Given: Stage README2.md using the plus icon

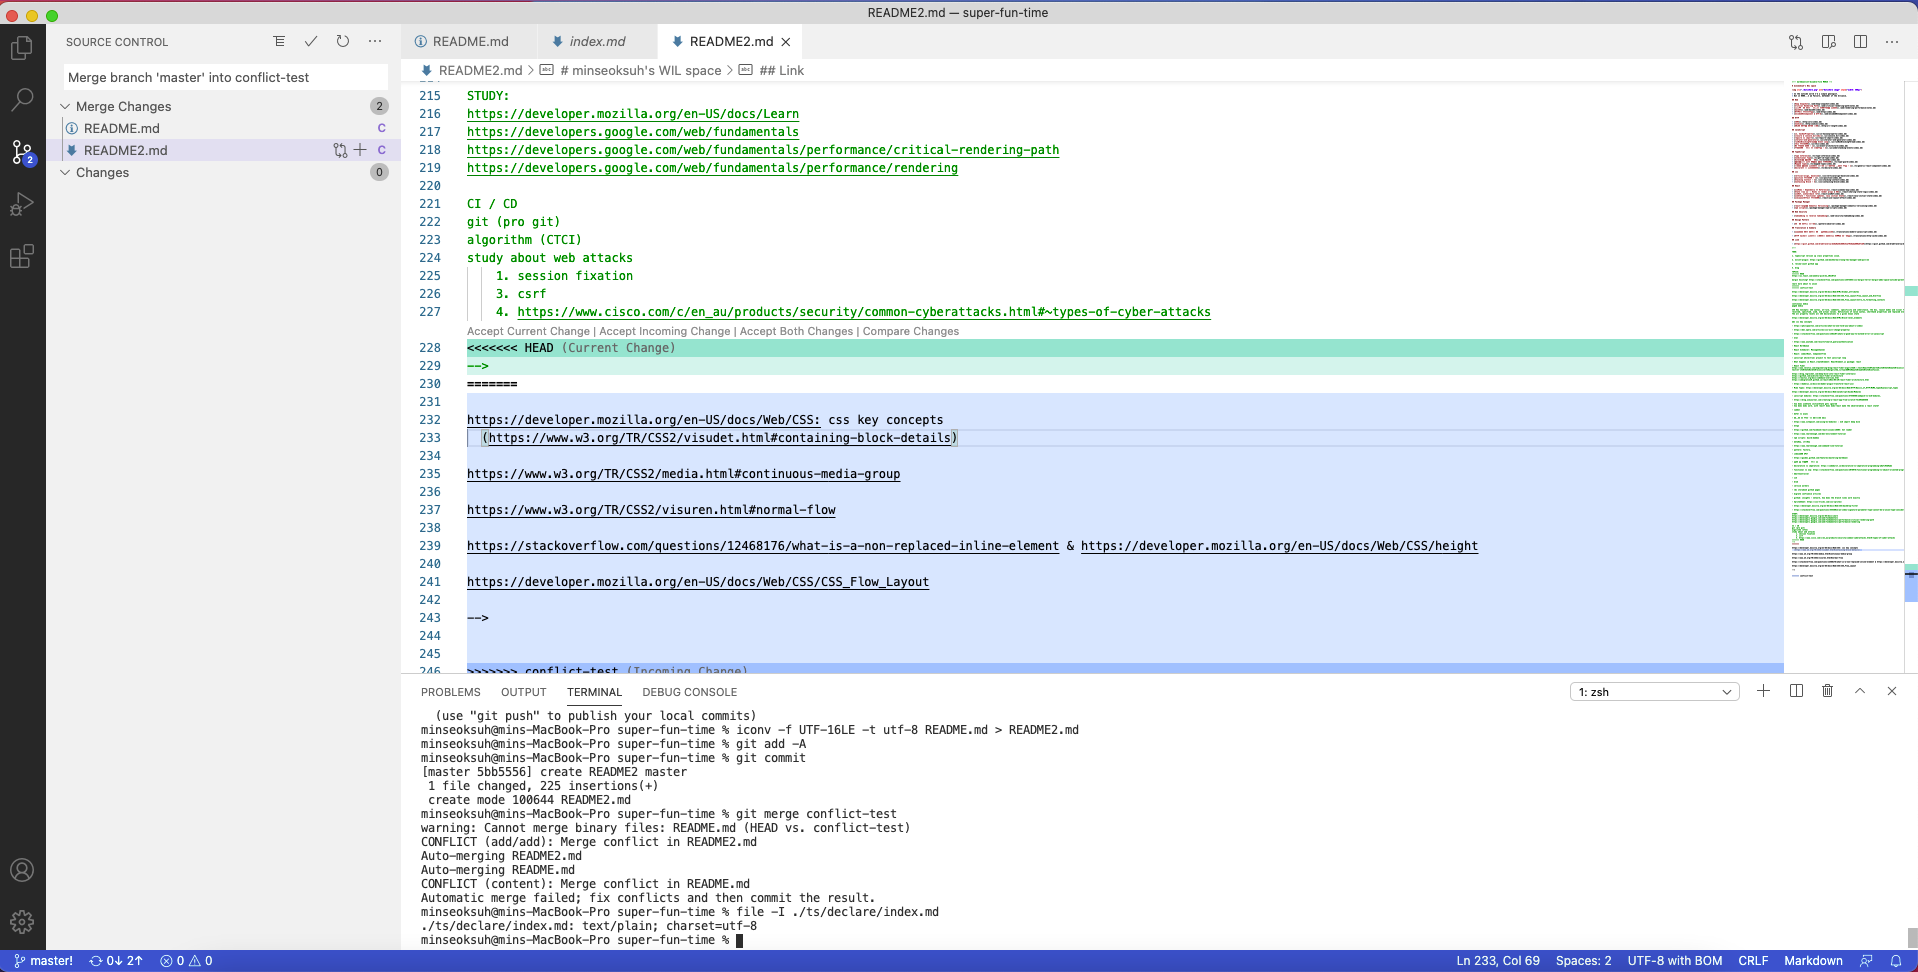Looking at the screenshot, I should point(361,150).
